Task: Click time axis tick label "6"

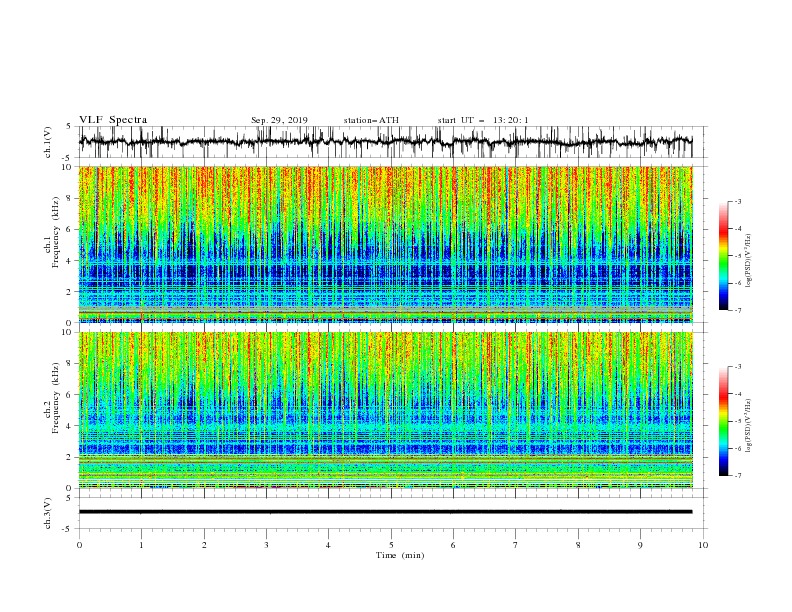Action: point(453,545)
